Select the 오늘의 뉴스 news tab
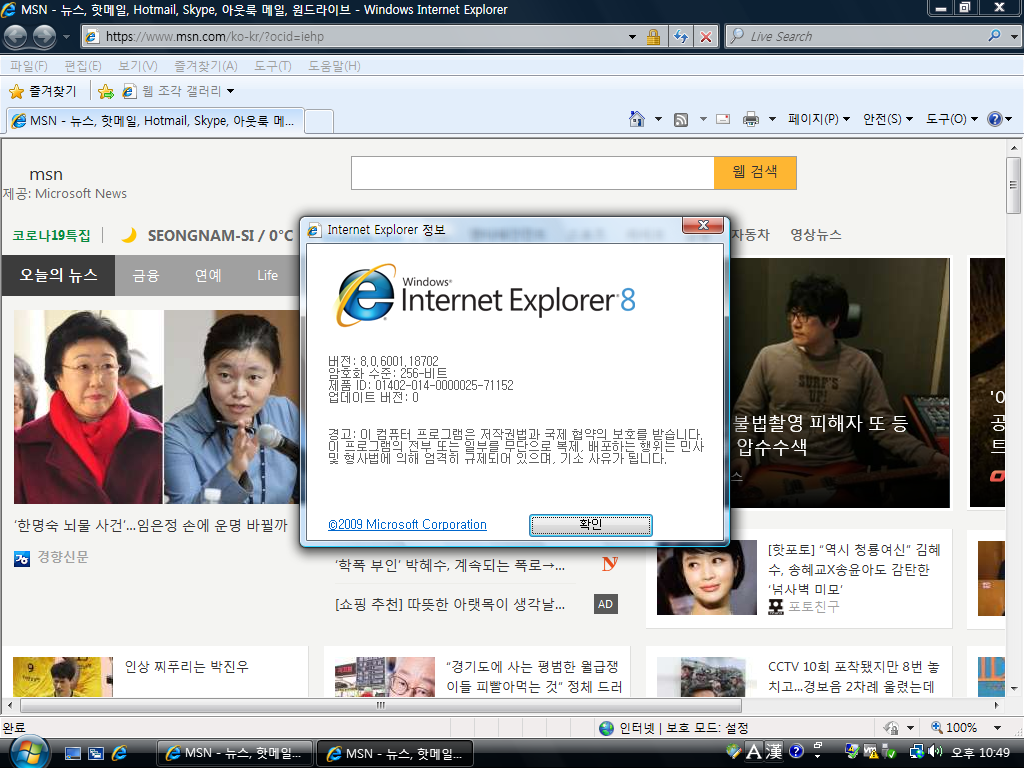Screen dimensions: 1024x768 pos(58,275)
